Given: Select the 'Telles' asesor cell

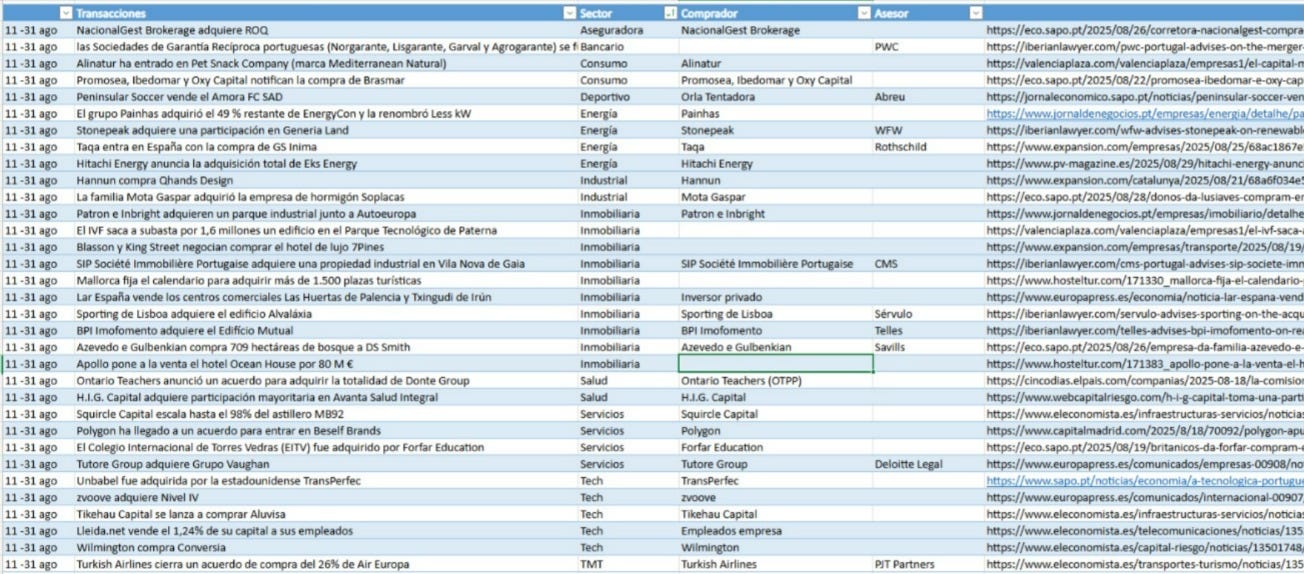Looking at the screenshot, I should pyautogui.click(x=929, y=331).
